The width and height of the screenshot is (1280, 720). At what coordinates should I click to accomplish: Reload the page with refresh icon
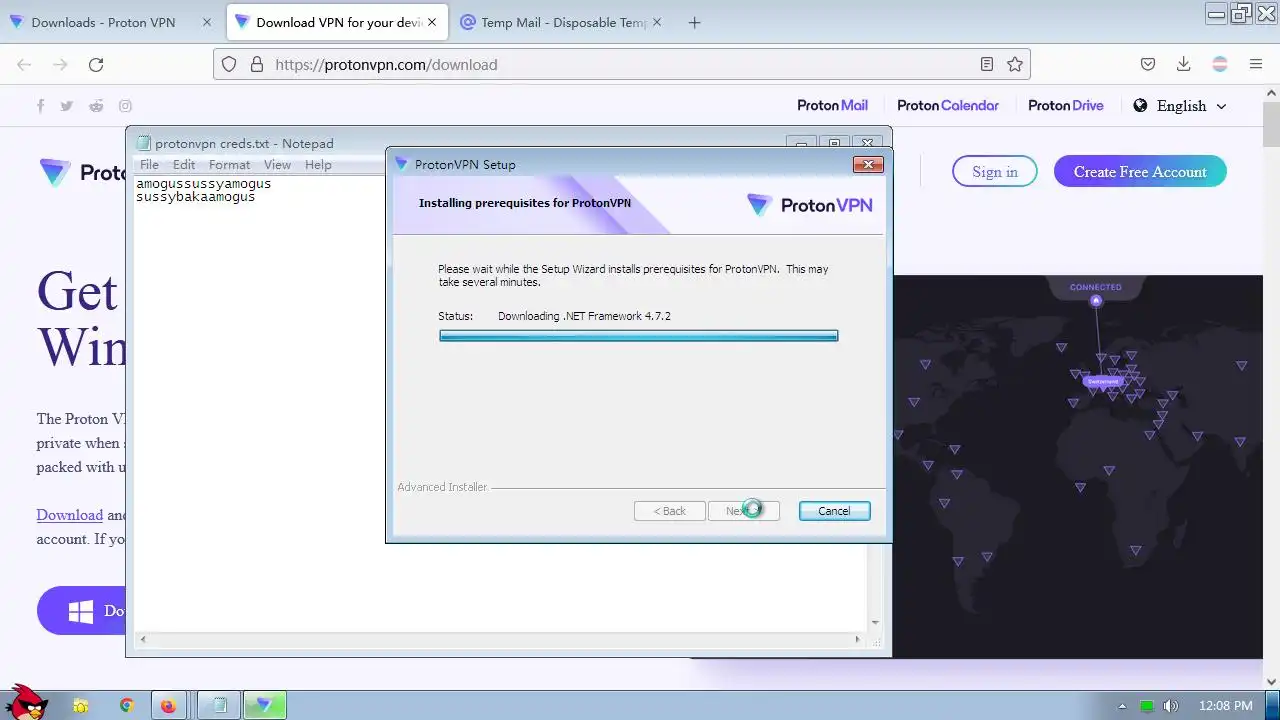(x=96, y=64)
